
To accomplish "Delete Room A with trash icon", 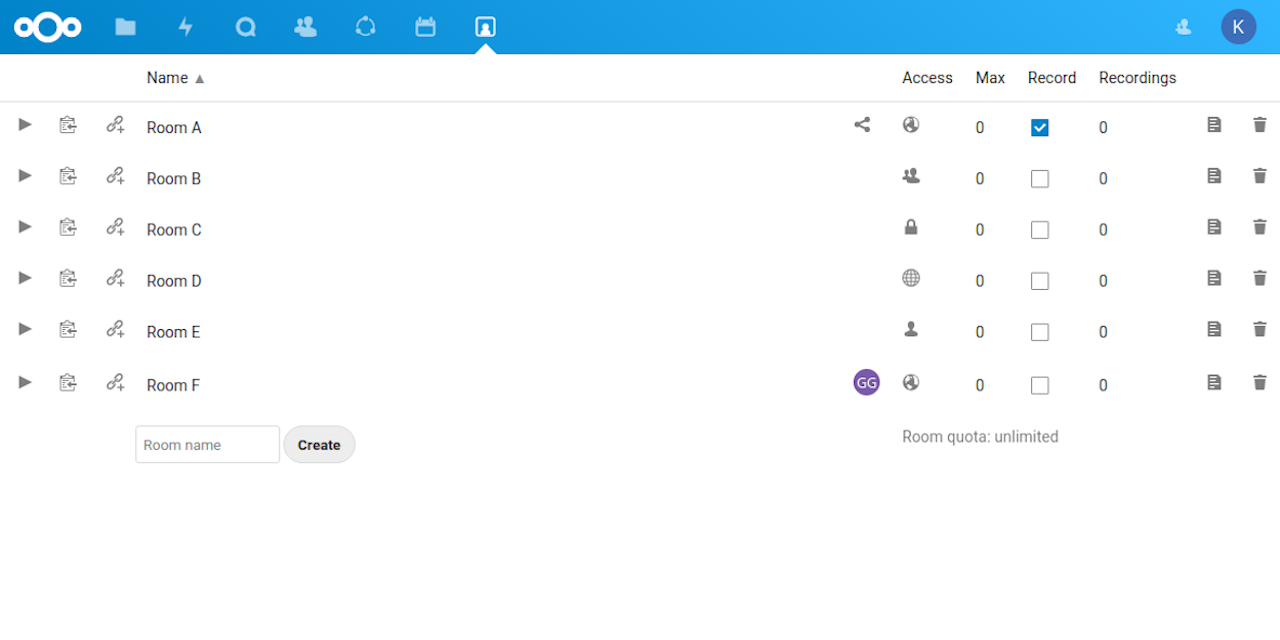I will click(1260, 125).
